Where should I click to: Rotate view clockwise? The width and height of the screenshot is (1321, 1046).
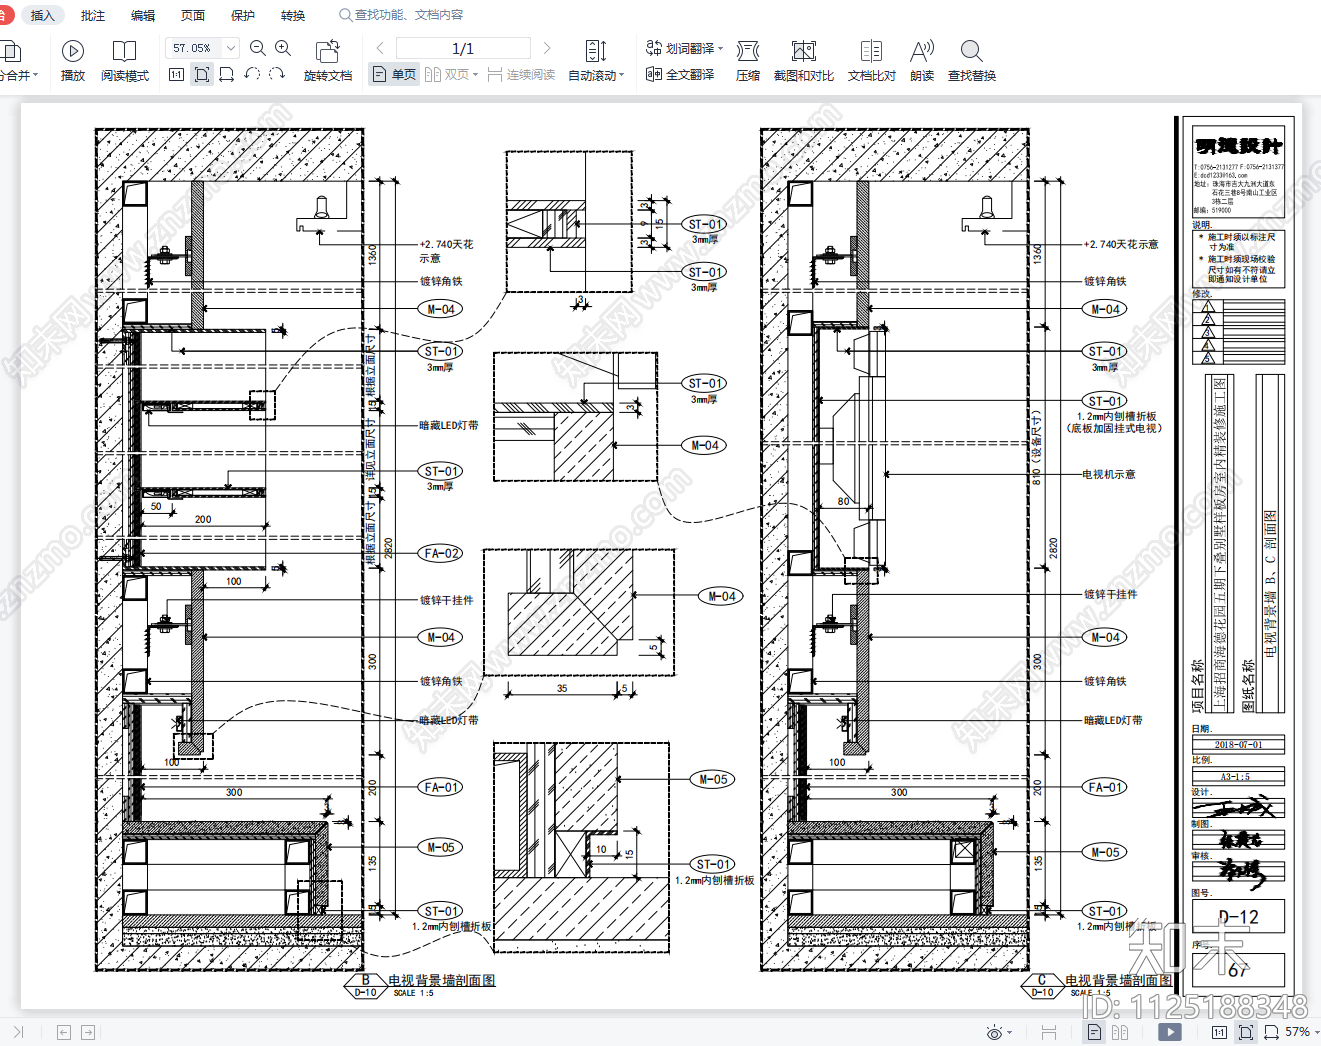point(277,75)
